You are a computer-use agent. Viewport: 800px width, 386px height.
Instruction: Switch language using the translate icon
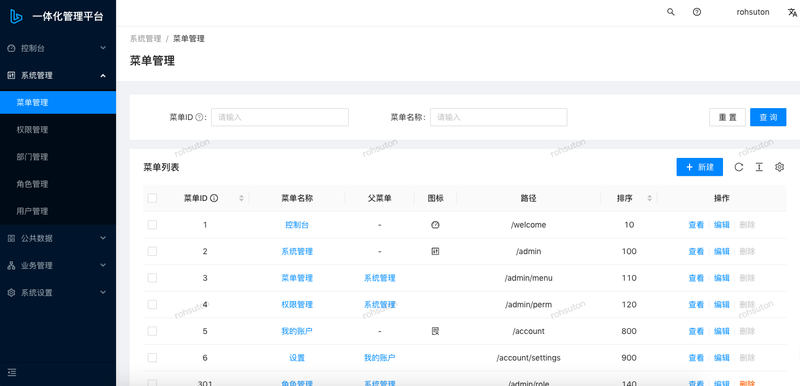pos(792,13)
